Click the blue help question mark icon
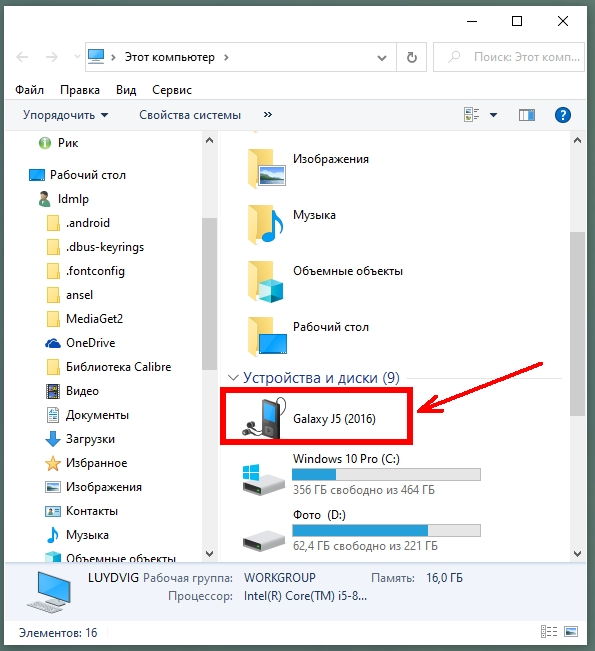Viewport: 595px width, 651px height. 563,115
